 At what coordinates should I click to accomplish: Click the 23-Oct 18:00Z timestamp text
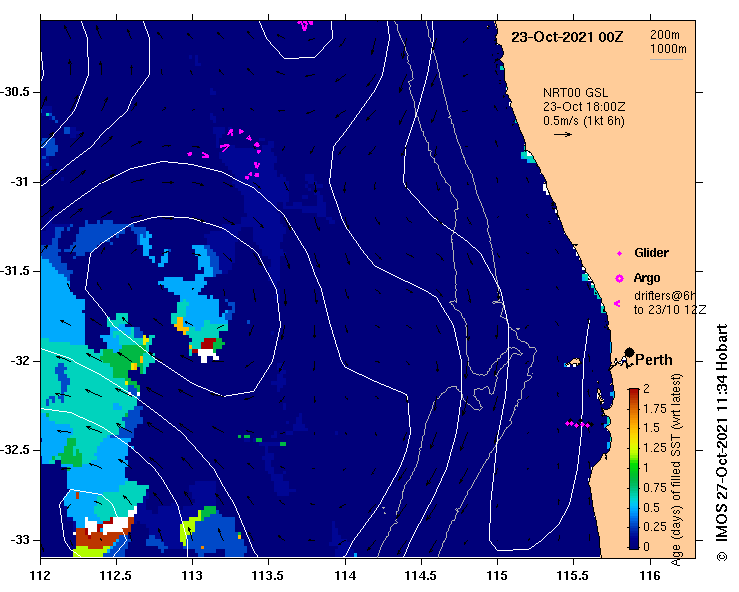[584, 107]
